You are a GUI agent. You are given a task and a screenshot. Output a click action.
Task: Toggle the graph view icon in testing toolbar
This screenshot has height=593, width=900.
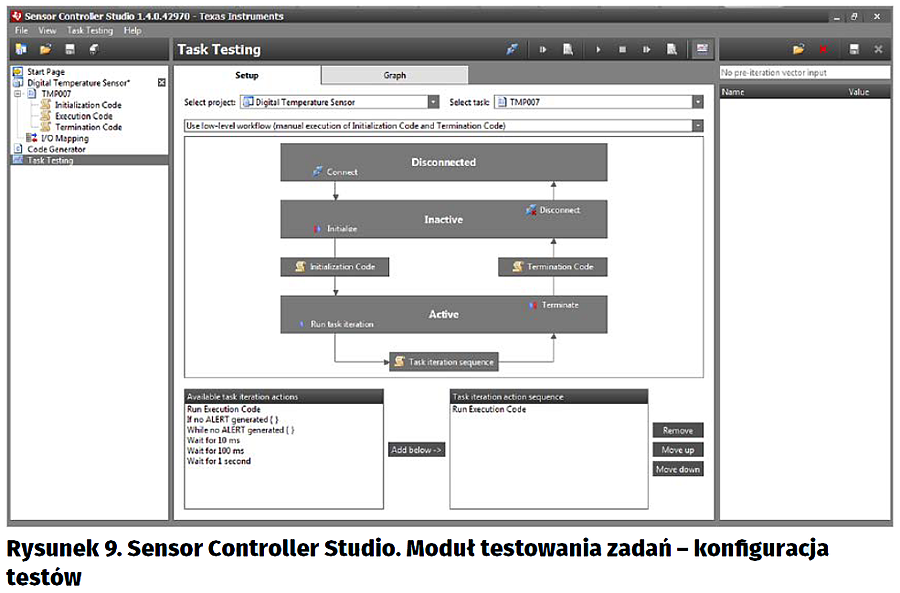point(701,49)
